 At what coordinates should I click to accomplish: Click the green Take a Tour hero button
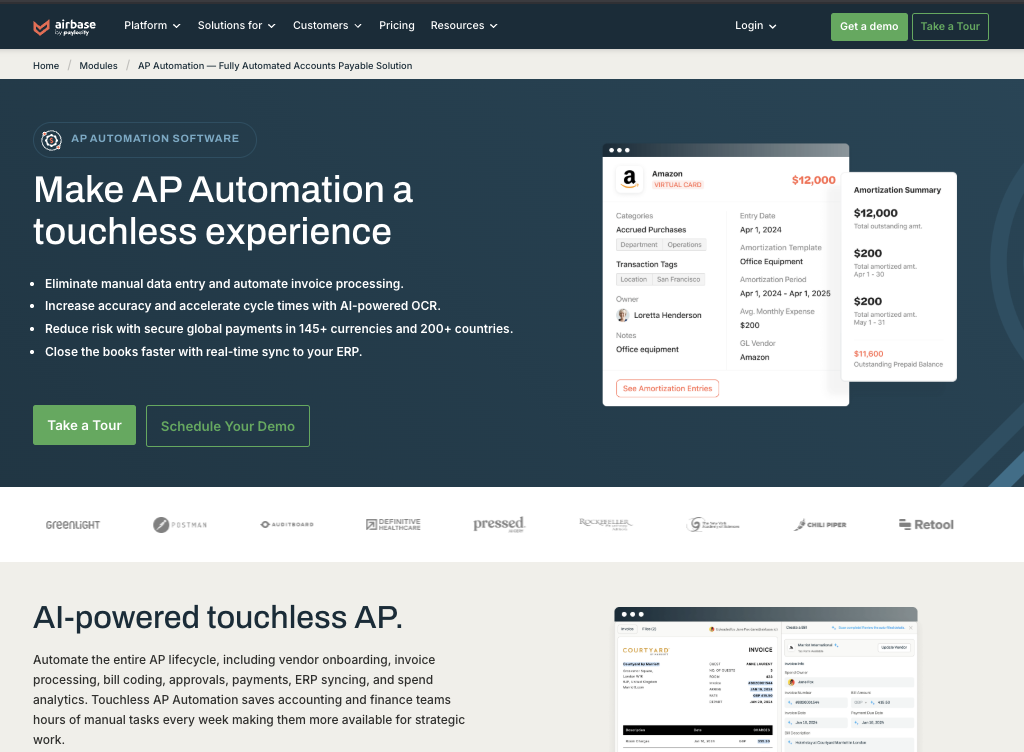[84, 425]
